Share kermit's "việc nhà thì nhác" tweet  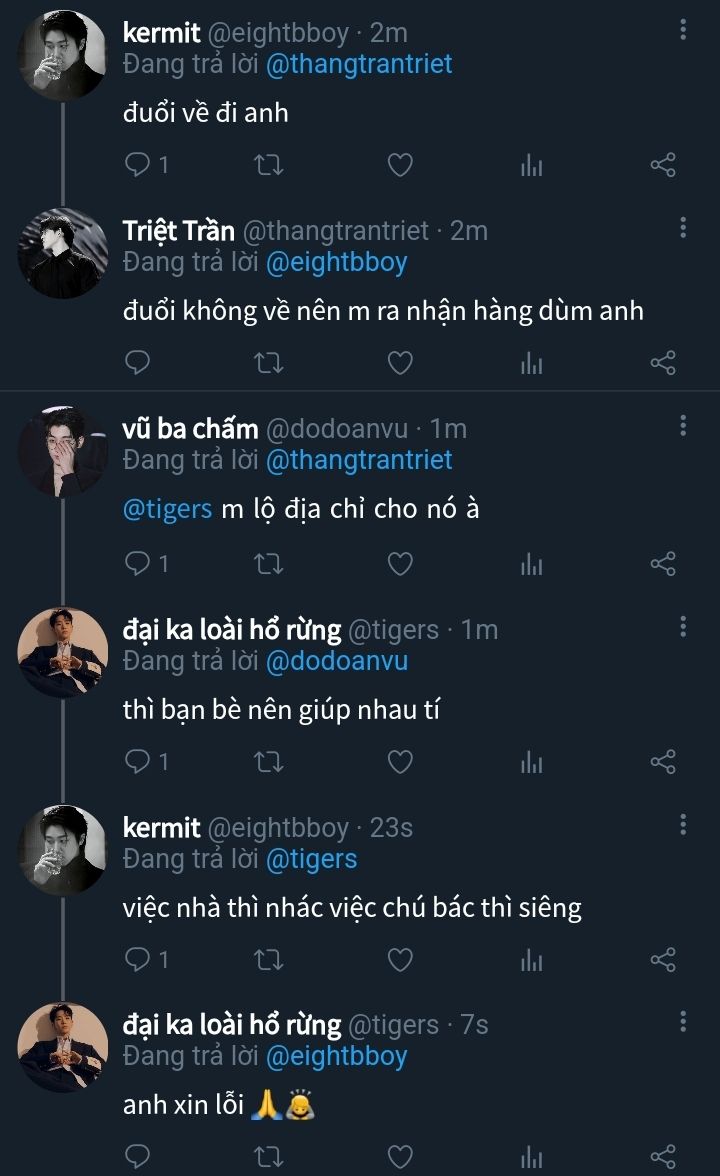click(x=663, y=961)
